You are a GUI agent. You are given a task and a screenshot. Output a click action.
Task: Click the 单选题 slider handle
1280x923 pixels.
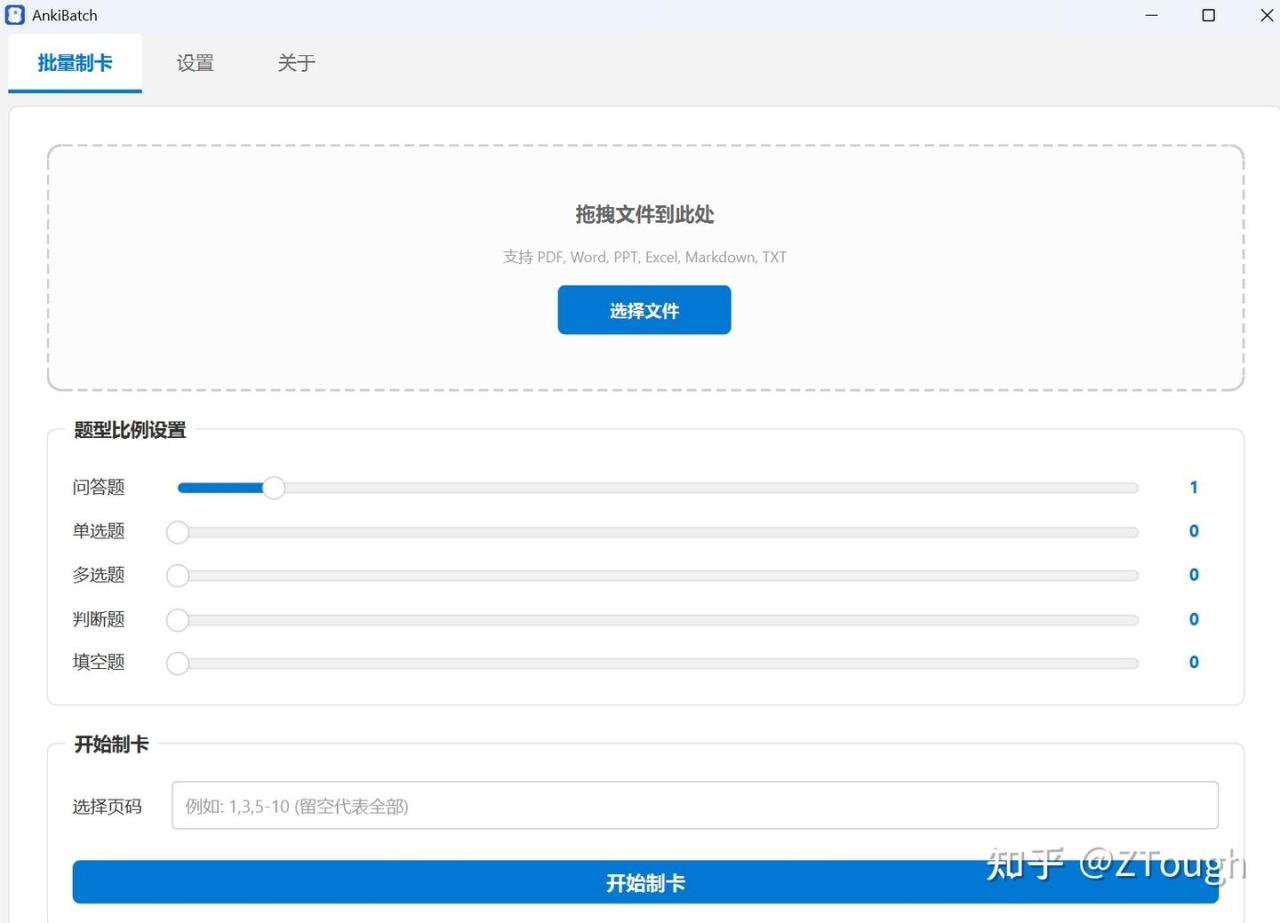(x=178, y=532)
